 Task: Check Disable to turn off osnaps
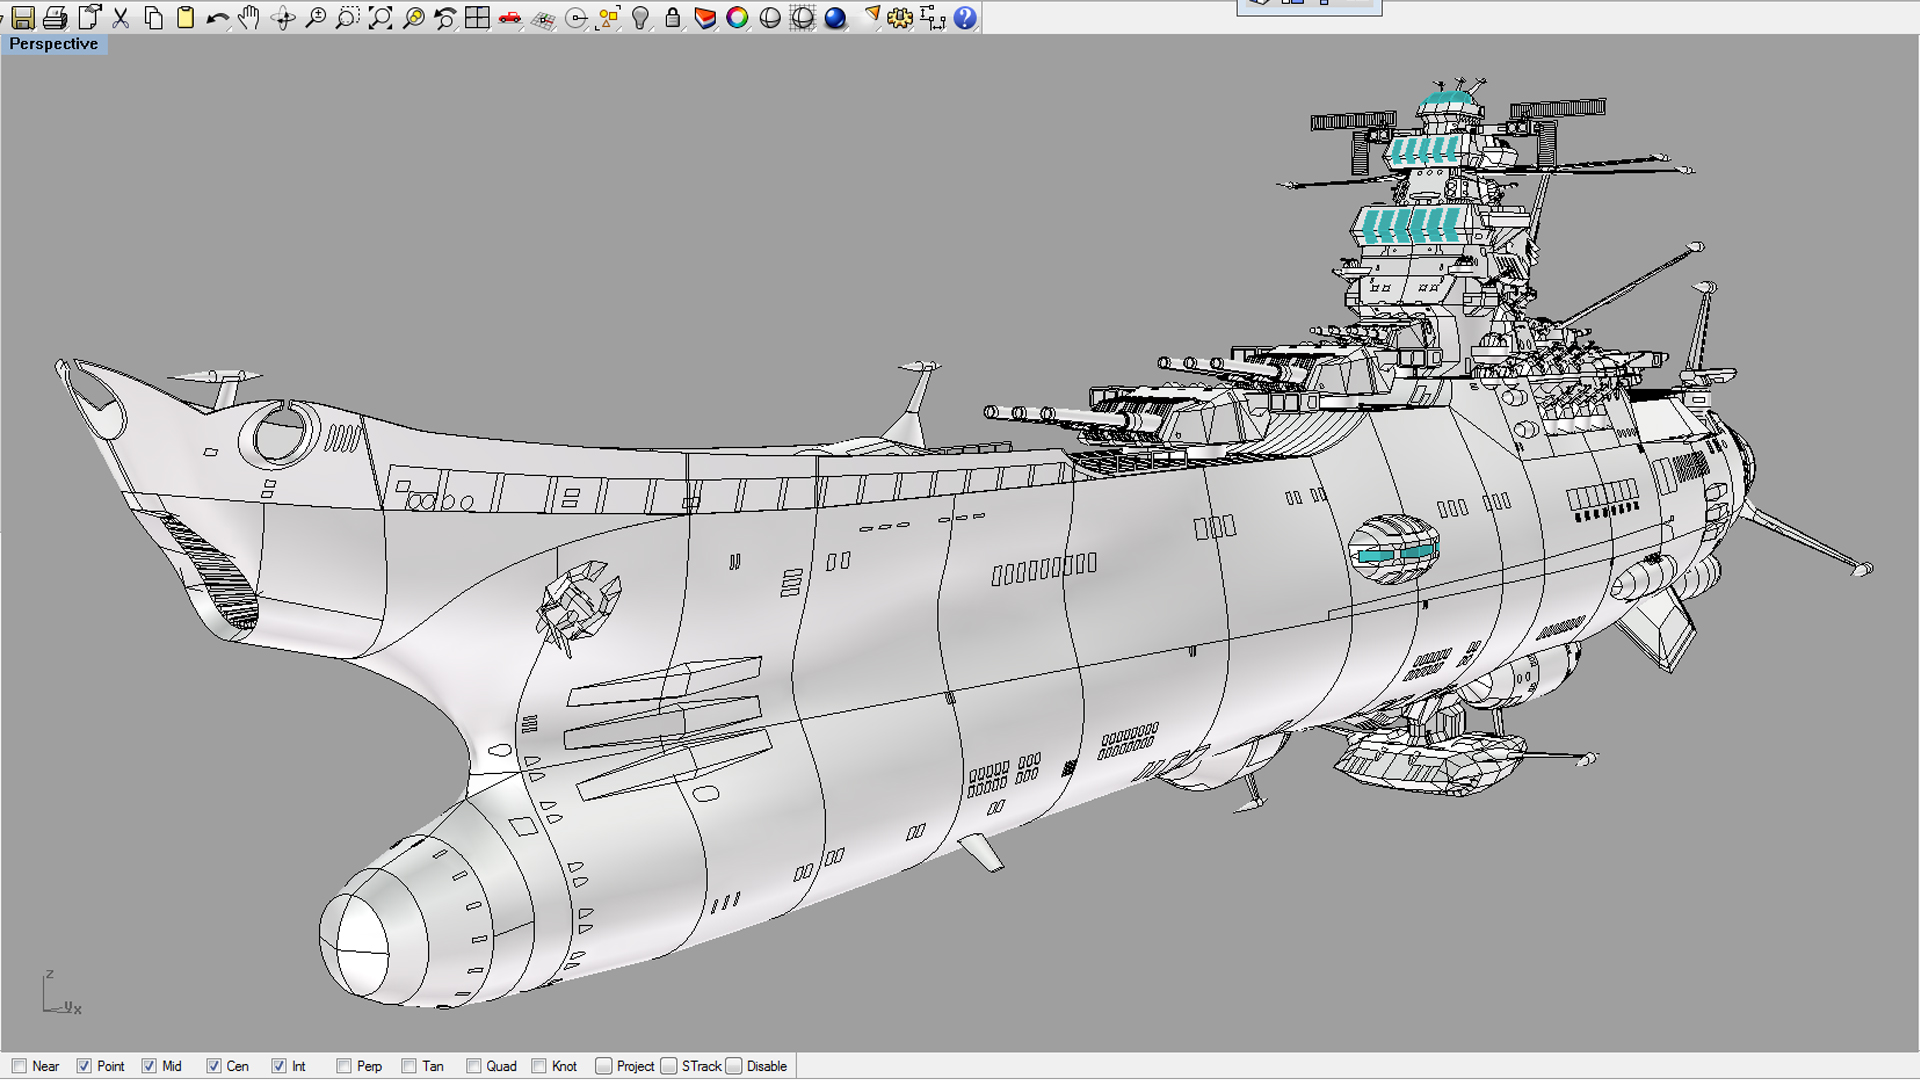(734, 1066)
